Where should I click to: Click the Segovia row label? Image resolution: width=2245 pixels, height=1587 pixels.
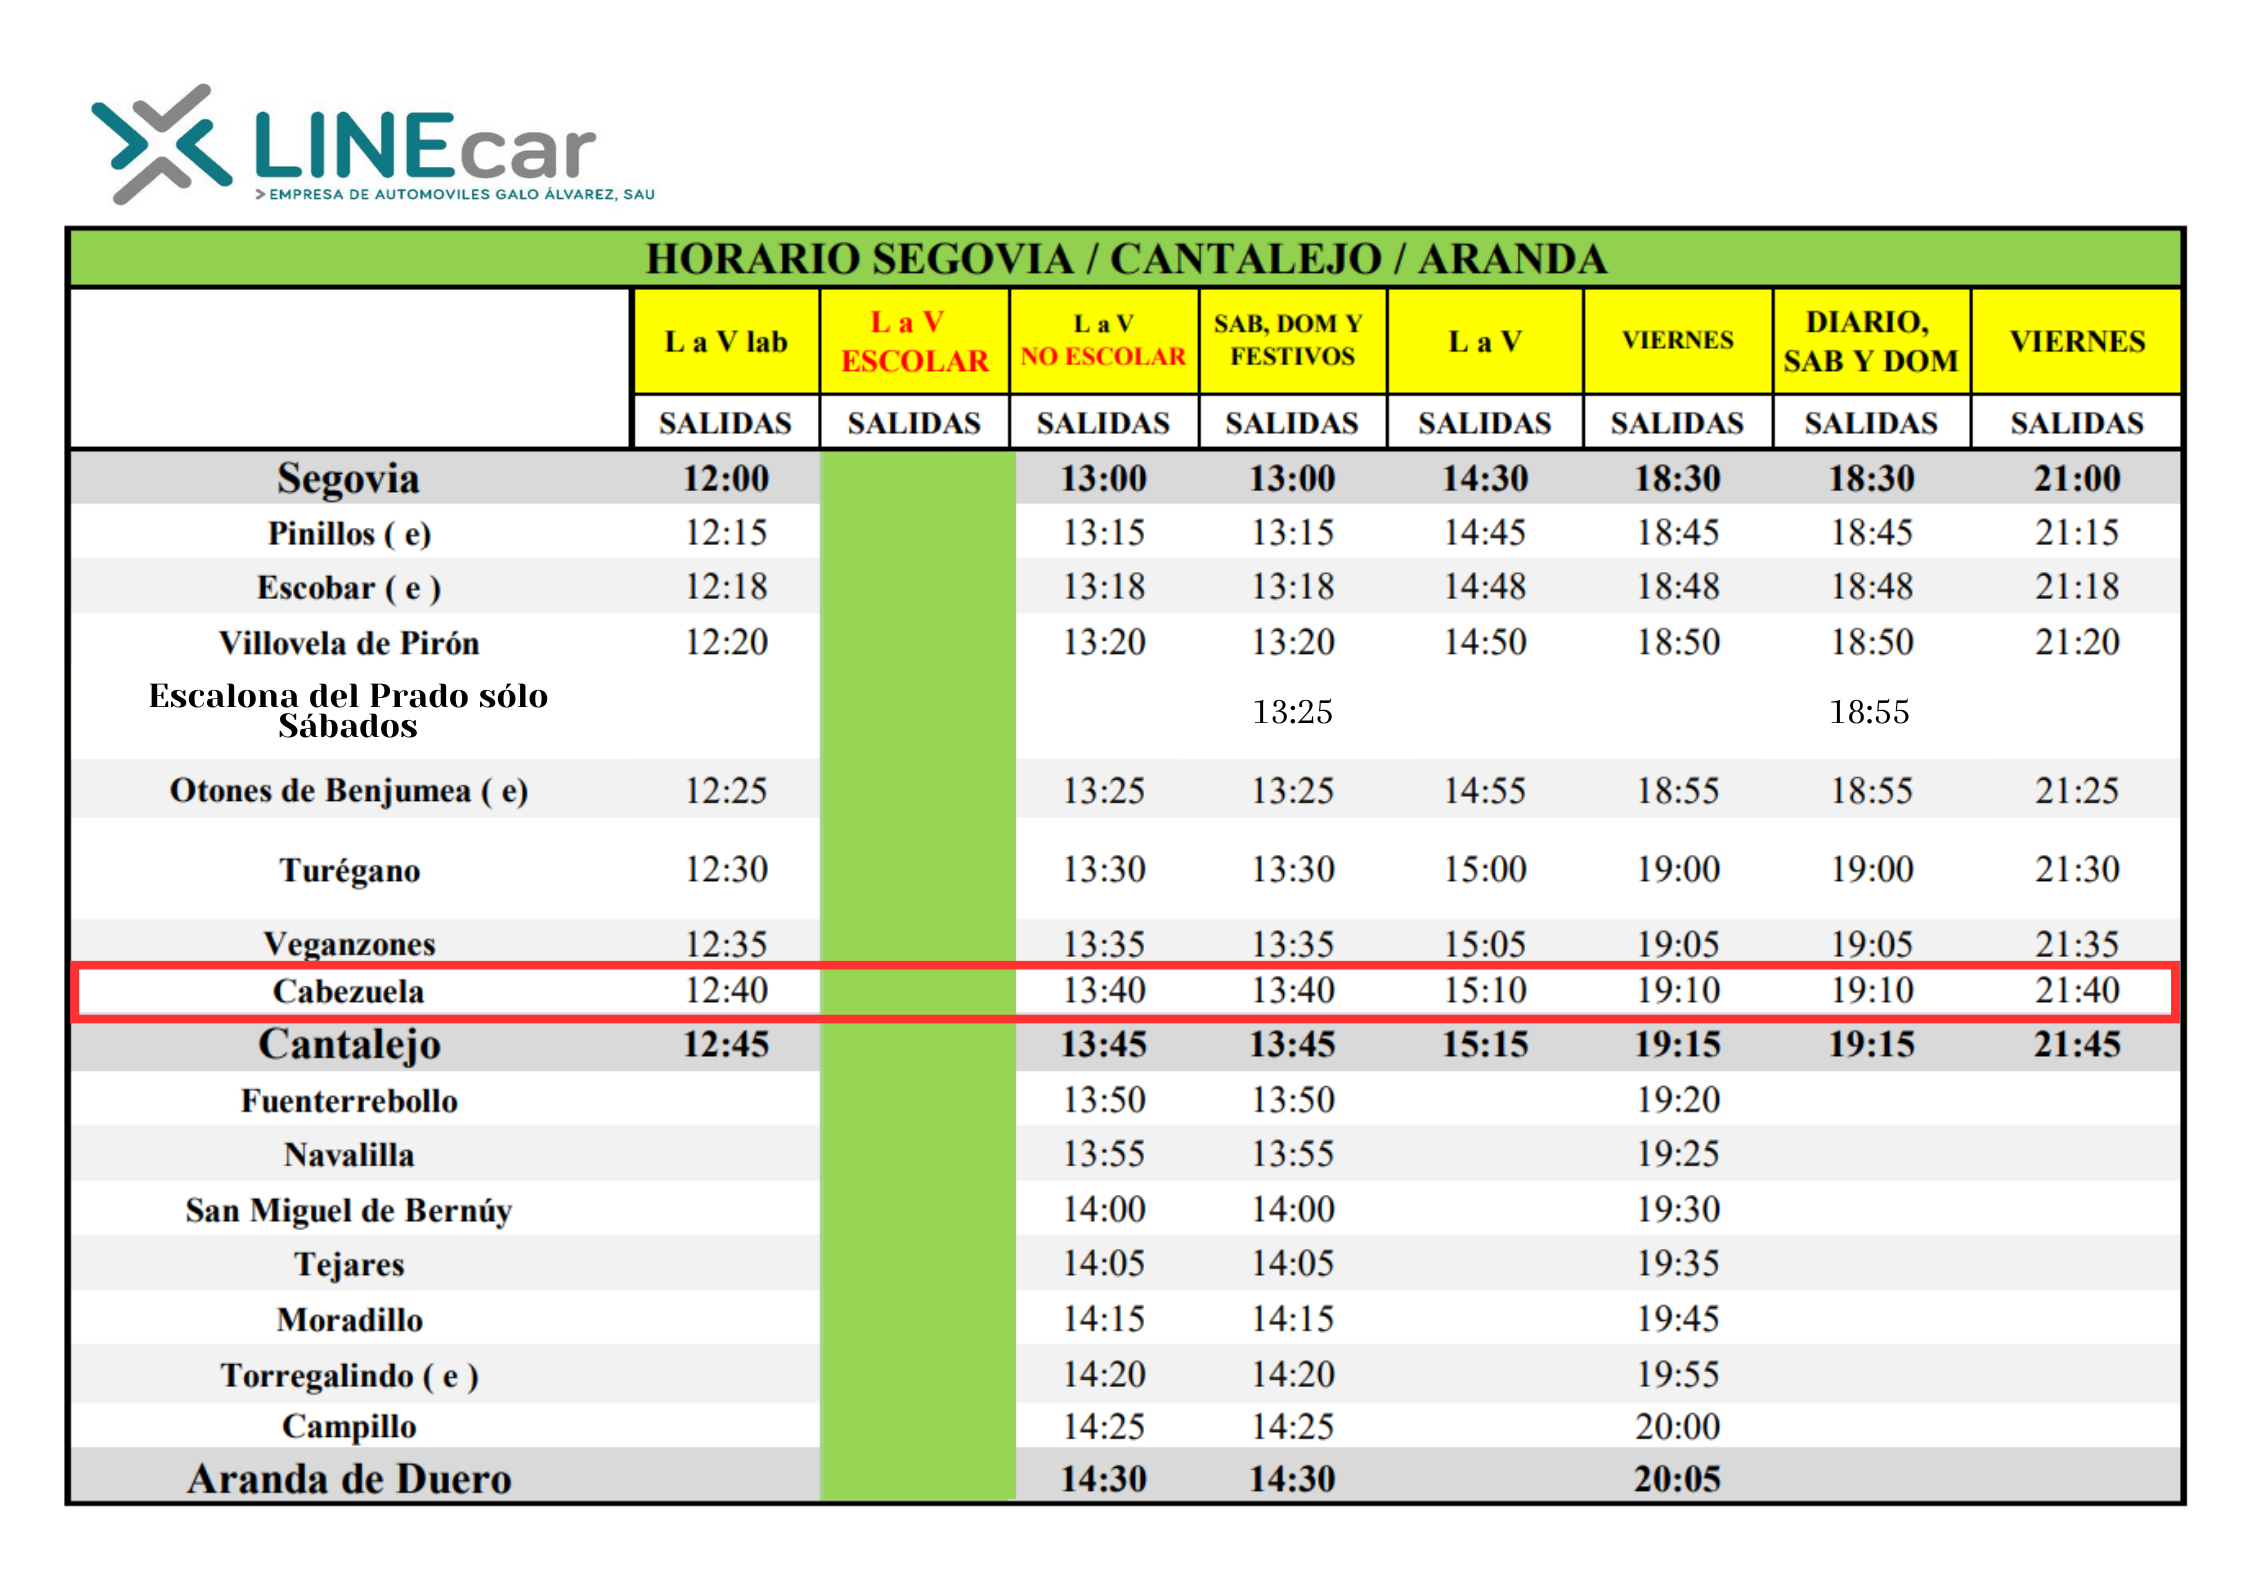[348, 478]
